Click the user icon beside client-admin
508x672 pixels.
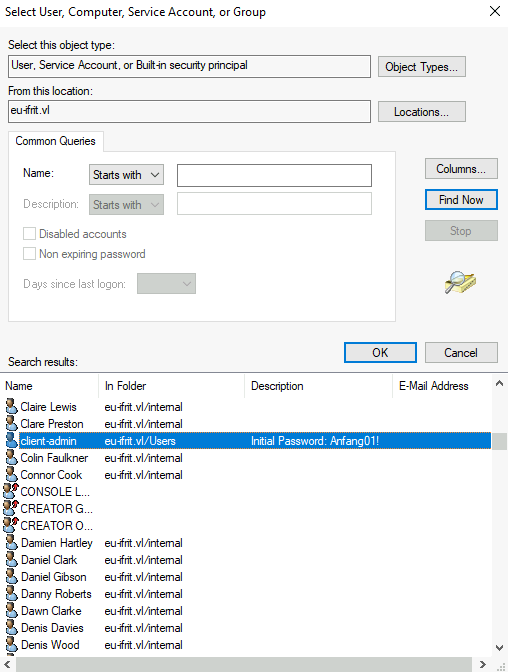click(x=12, y=441)
